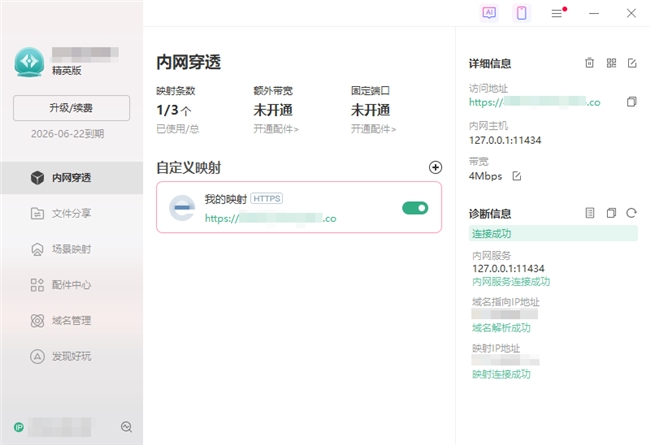Screen dimensions: 650x445
Task: Go to the 域名管理 sidebar tab
Action: click(x=71, y=320)
